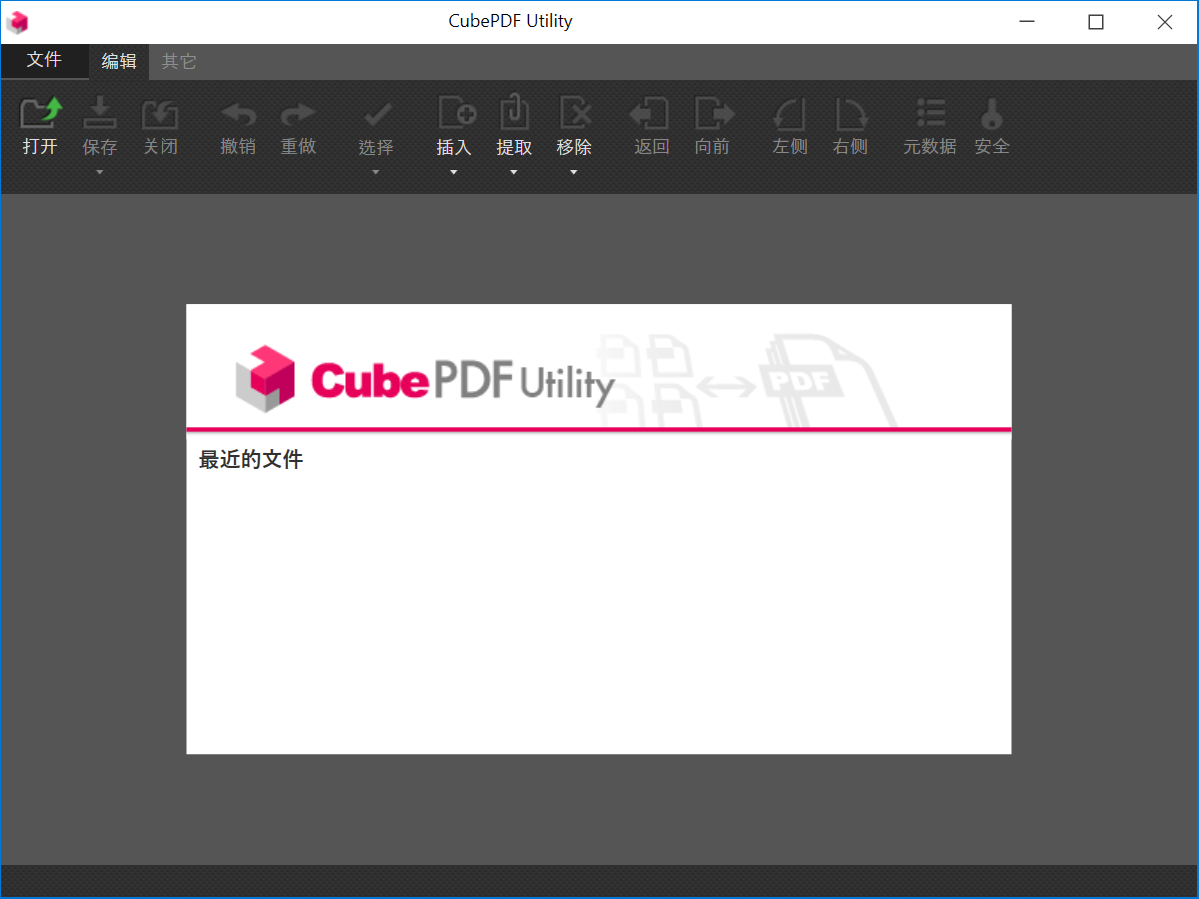Rotate pages left with 左侧 icon
This screenshot has height=899, width=1199.
point(789,125)
